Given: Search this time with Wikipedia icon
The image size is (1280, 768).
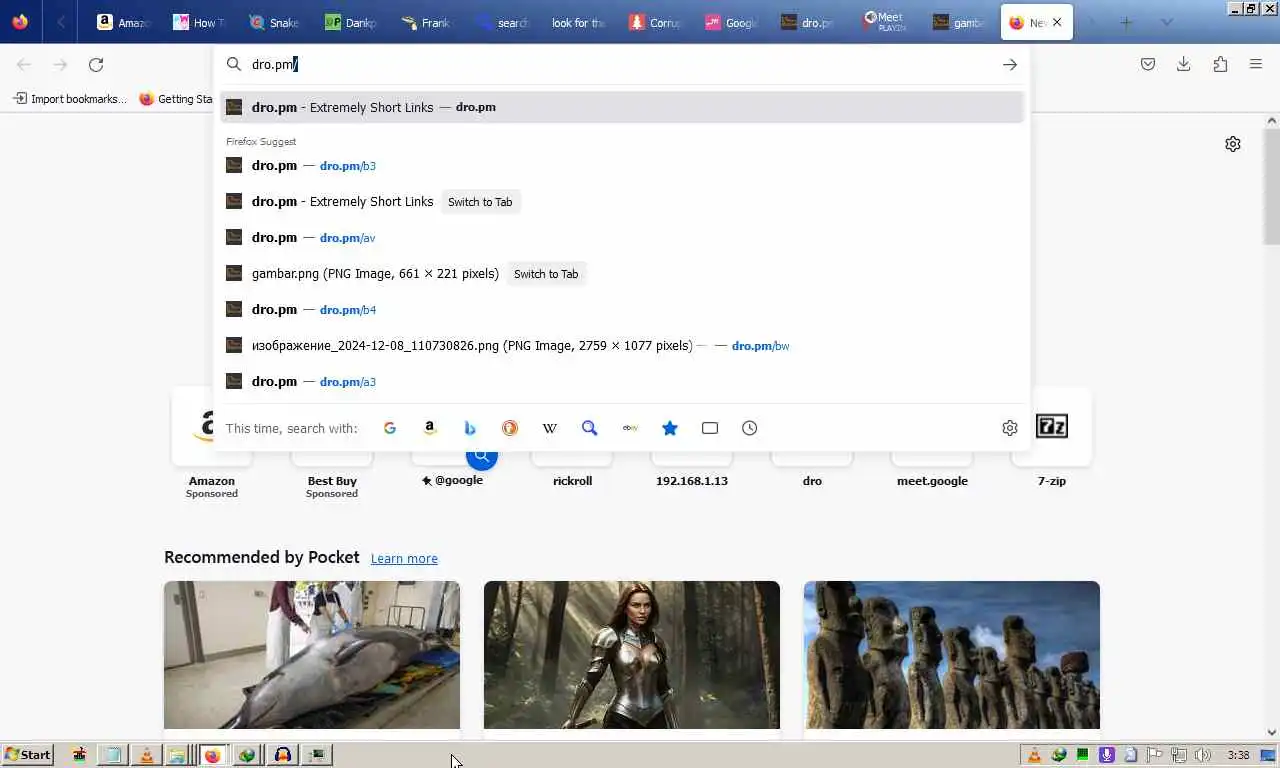Looking at the screenshot, I should coord(550,428).
